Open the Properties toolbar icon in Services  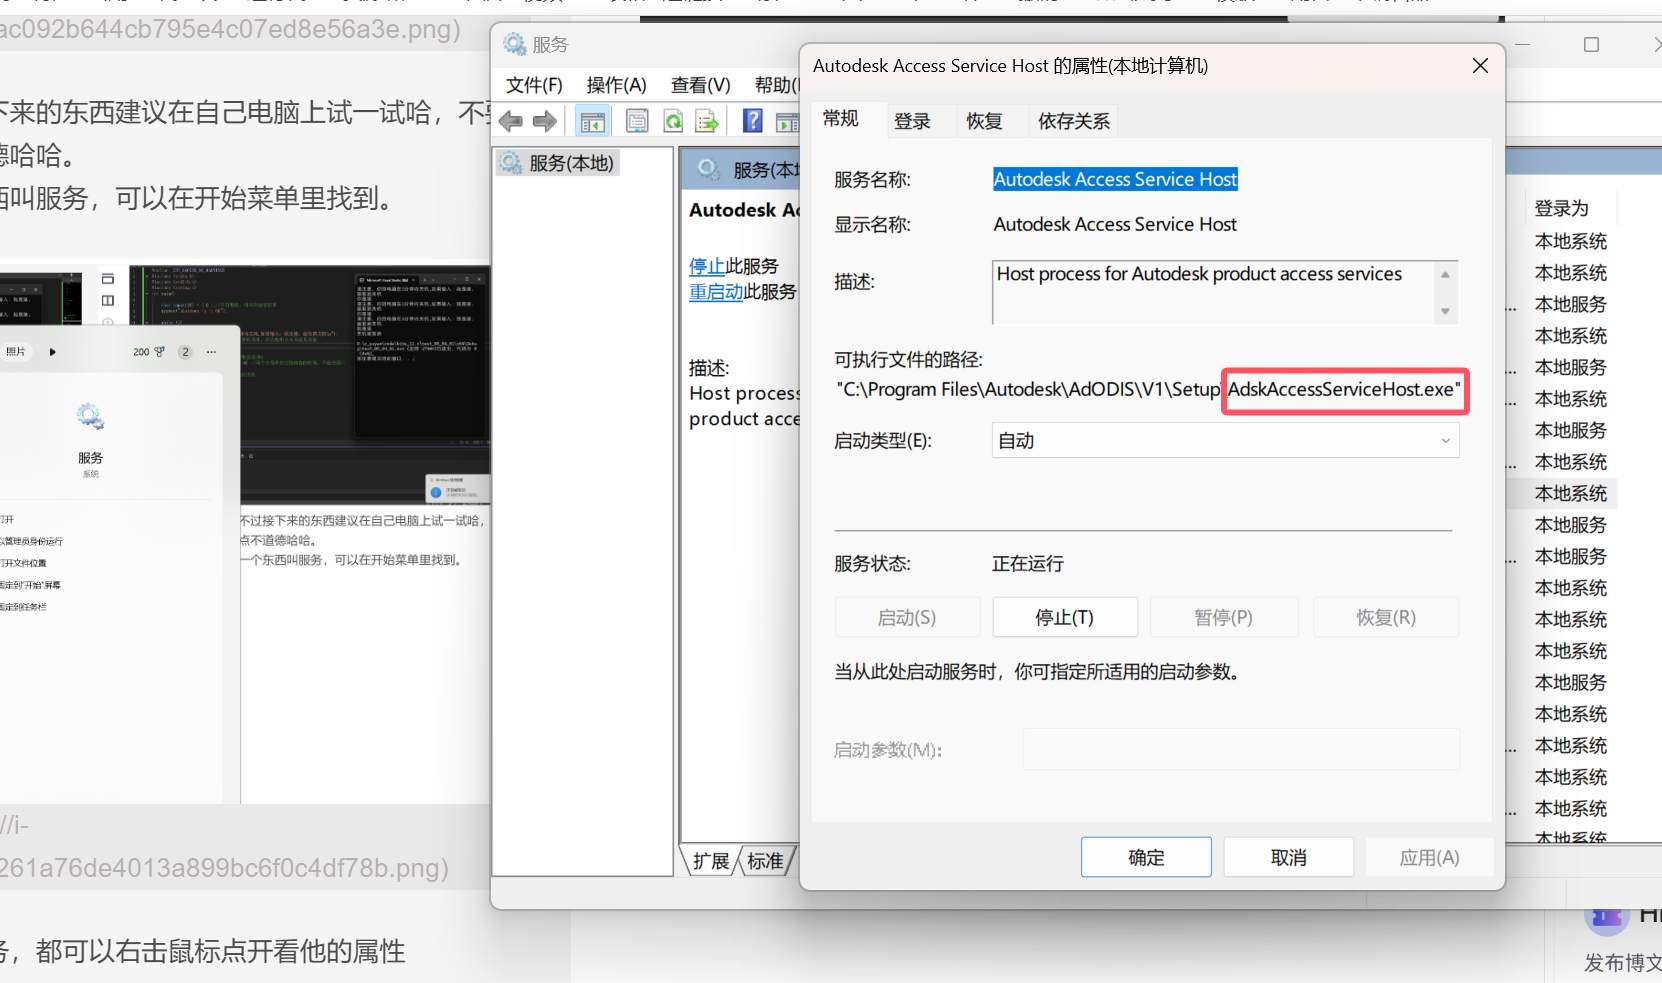click(637, 122)
